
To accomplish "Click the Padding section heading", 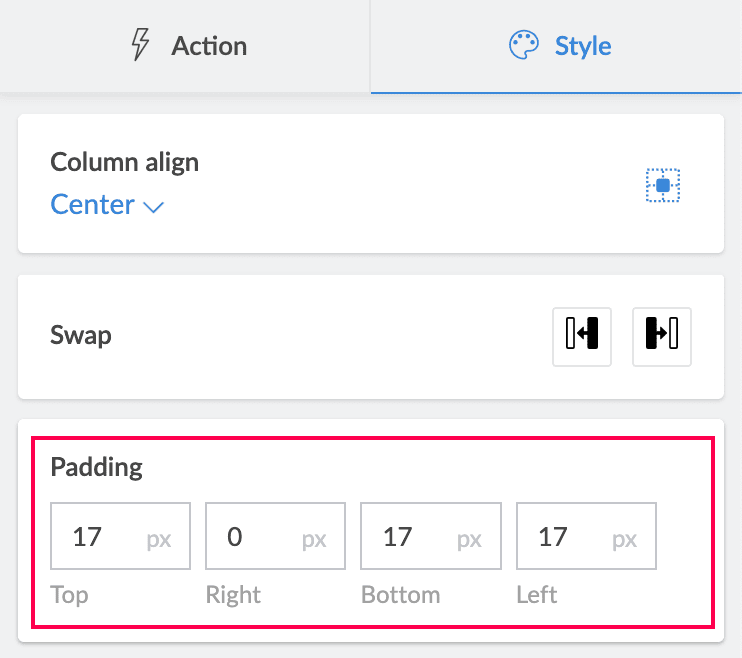I will tap(97, 466).
